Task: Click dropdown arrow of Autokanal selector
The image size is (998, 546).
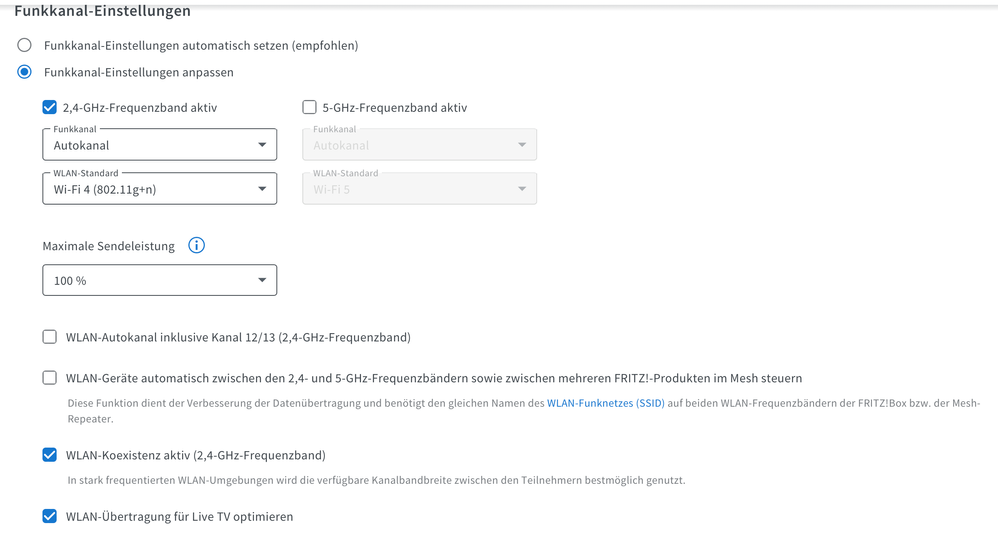Action: click(x=262, y=145)
